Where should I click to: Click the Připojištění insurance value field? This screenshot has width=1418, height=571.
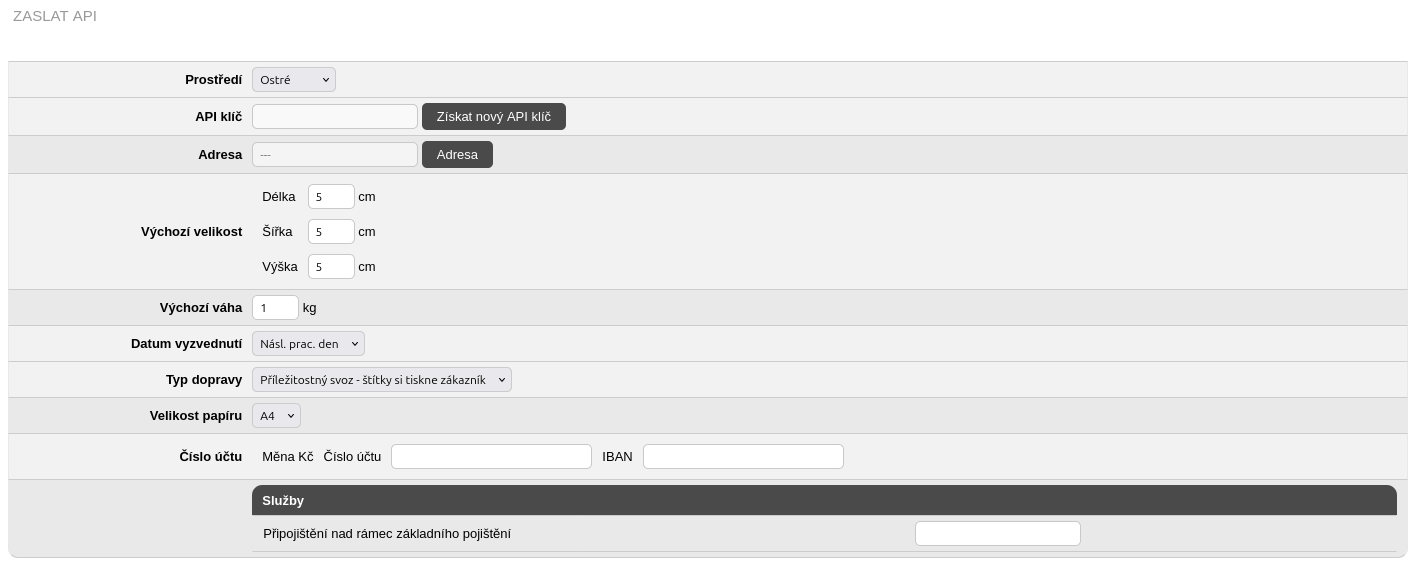(997, 534)
